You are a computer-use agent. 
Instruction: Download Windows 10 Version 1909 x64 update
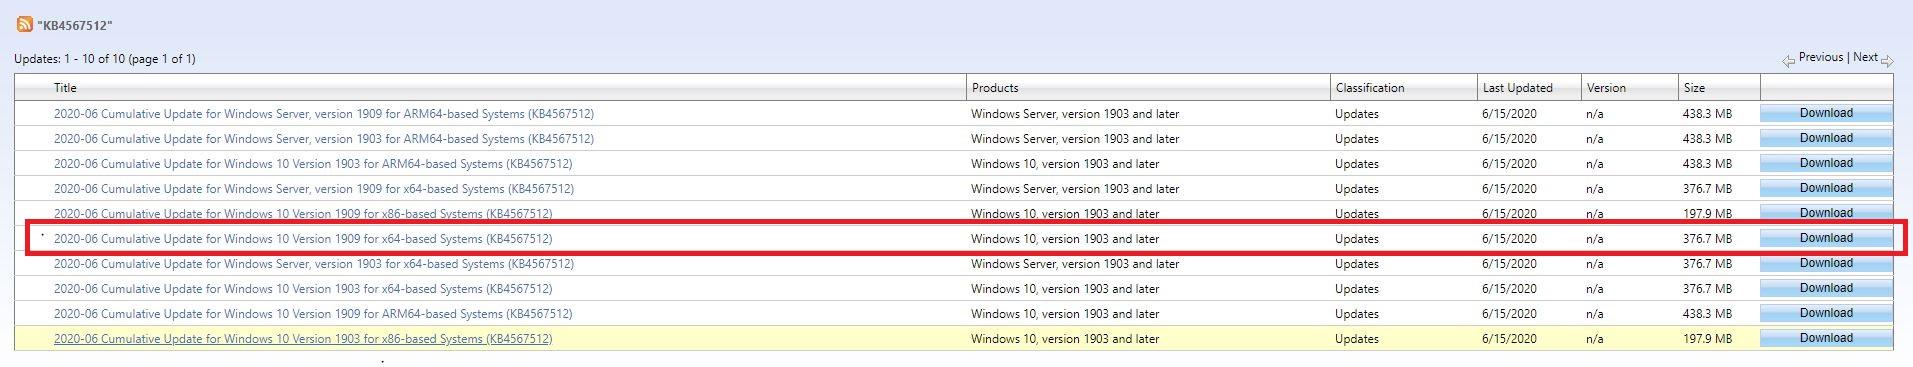1826,238
